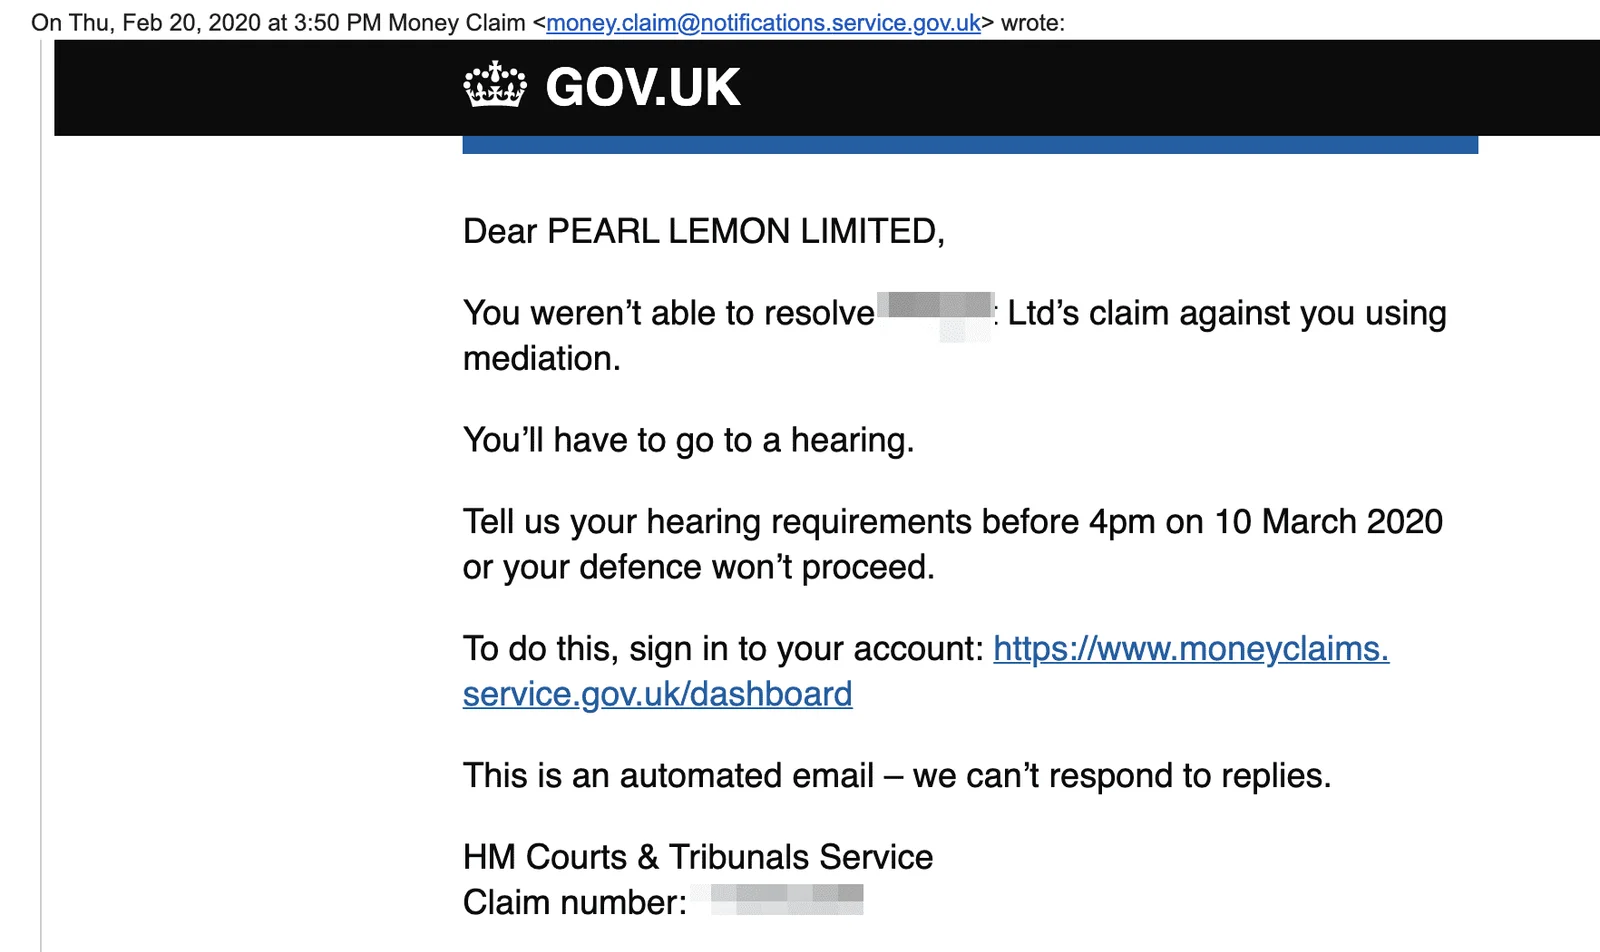Viewport: 1600px width, 952px height.
Task: Click the "10 March 2020" deadline date
Action: 1329,522
